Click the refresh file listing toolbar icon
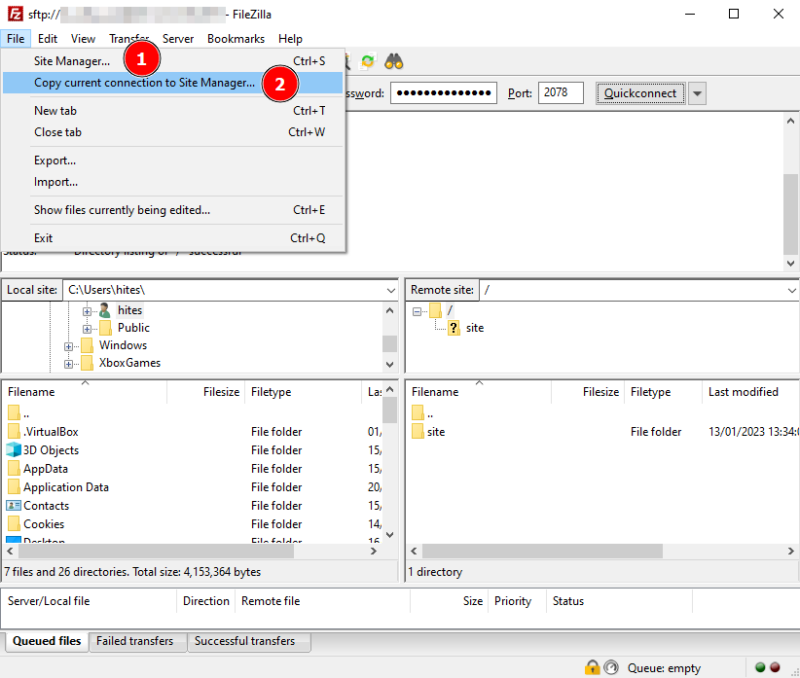 [x=367, y=62]
